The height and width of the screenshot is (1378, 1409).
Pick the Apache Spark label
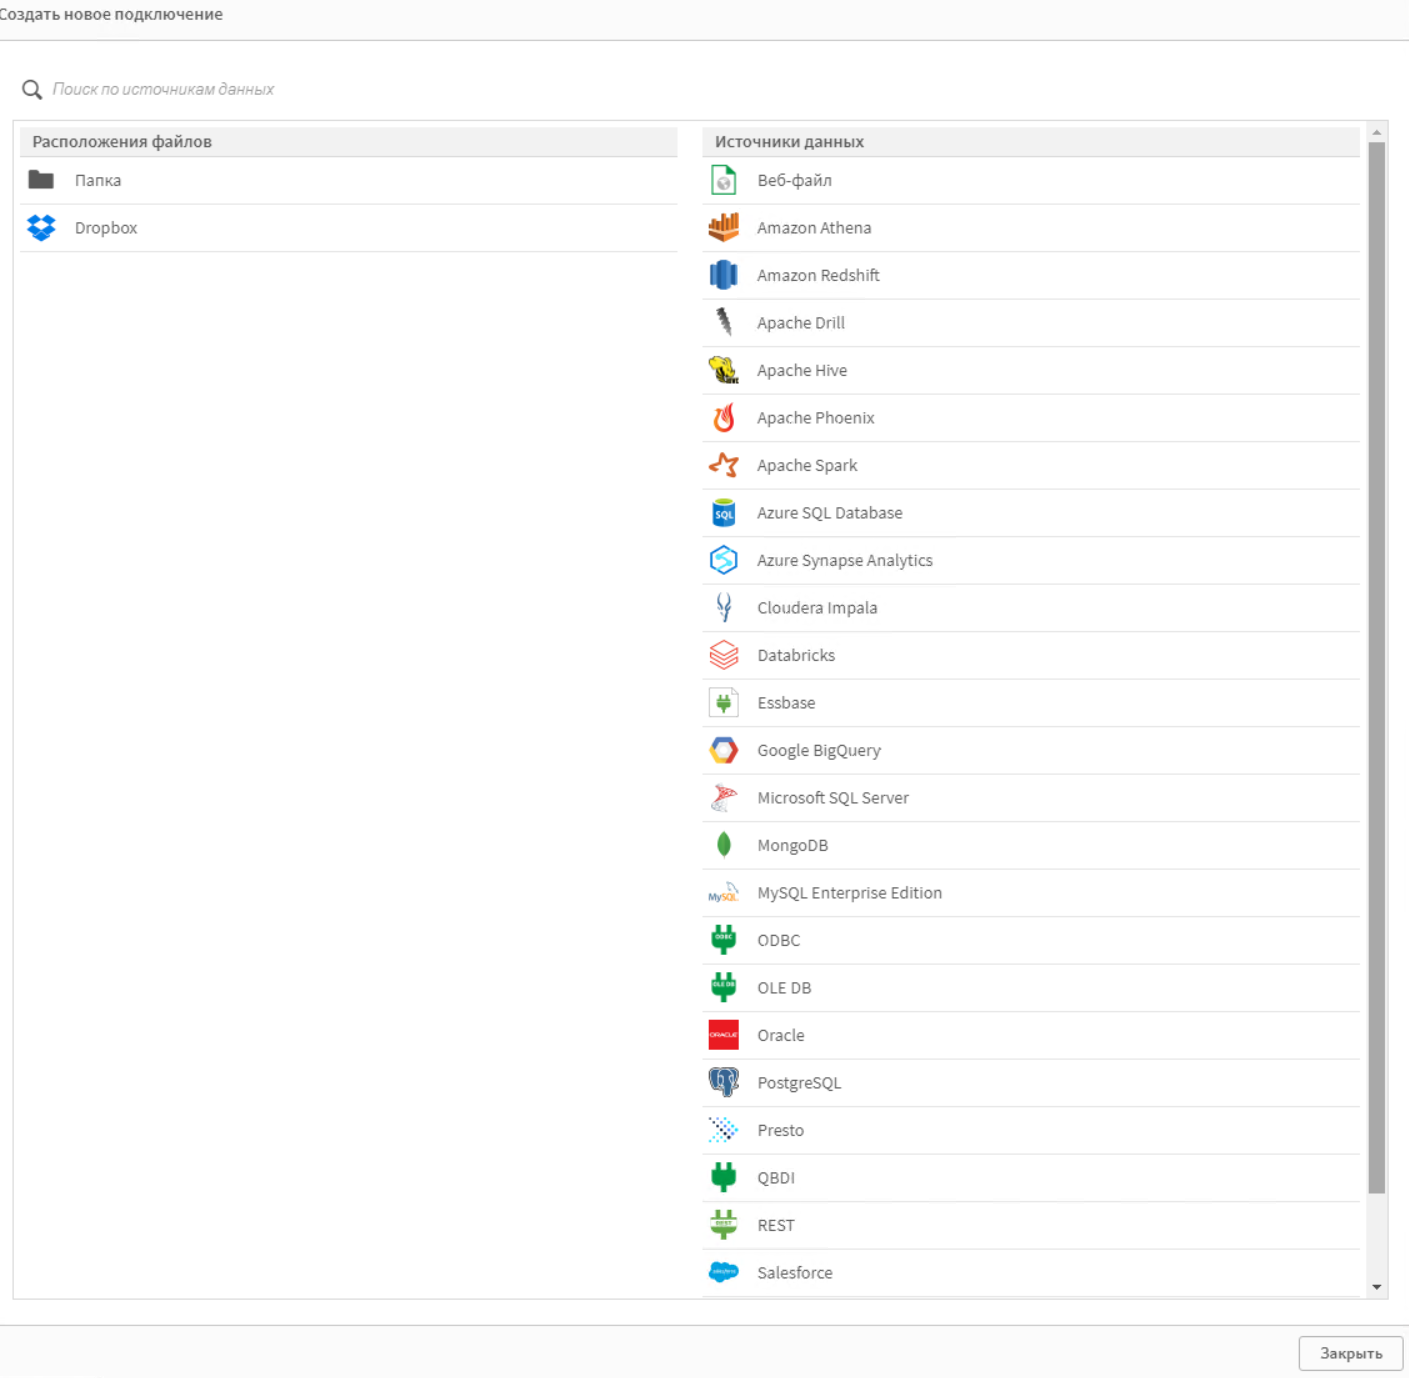(x=807, y=465)
